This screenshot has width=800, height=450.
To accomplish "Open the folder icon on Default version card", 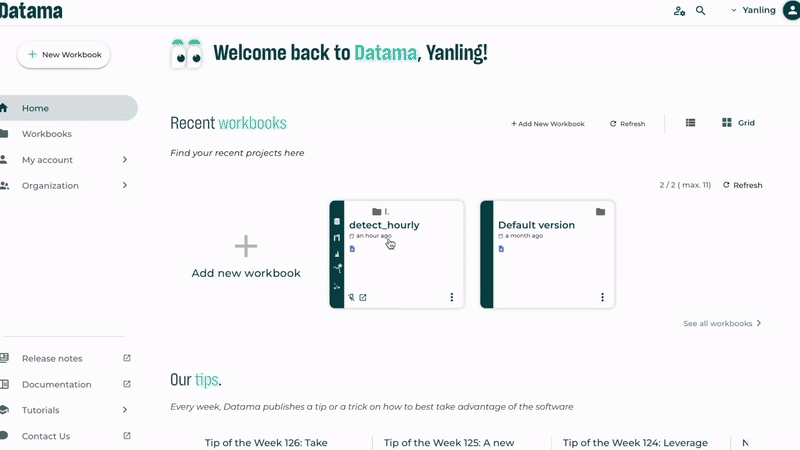I will [601, 212].
